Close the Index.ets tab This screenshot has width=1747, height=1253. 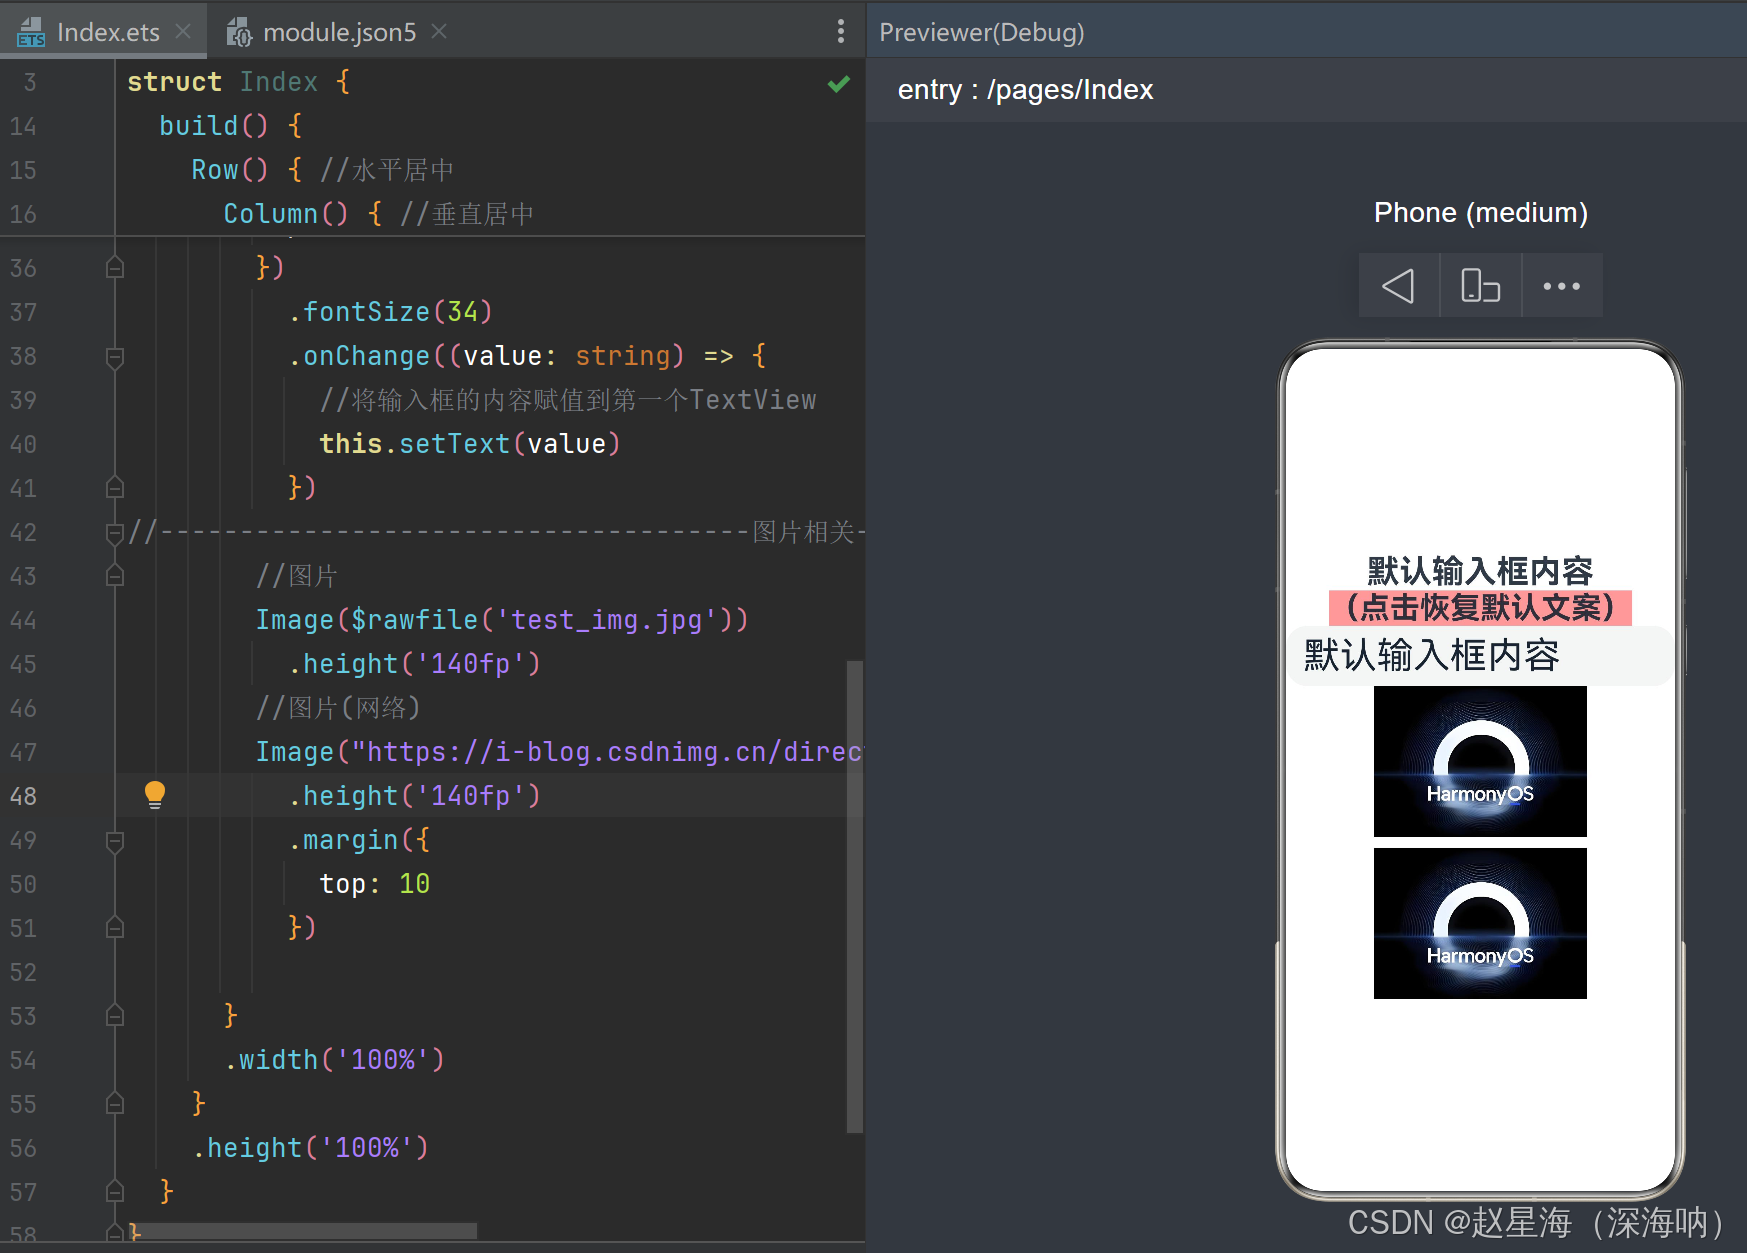coord(184,32)
